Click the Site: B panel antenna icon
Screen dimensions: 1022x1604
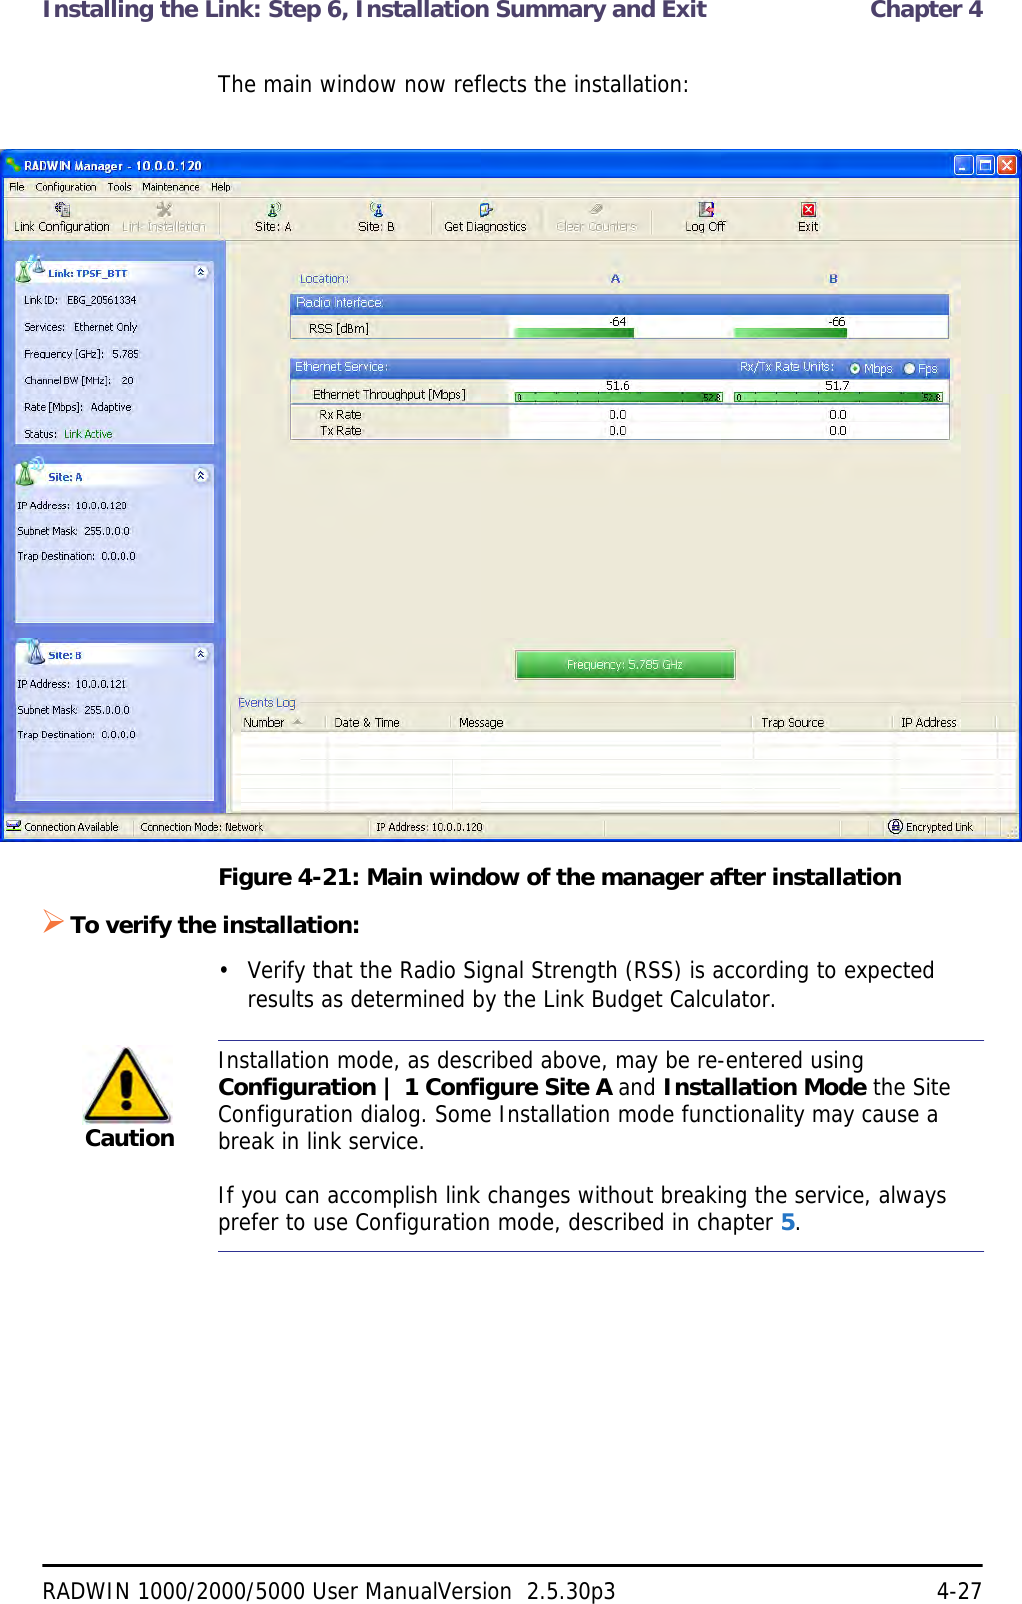tap(33, 652)
